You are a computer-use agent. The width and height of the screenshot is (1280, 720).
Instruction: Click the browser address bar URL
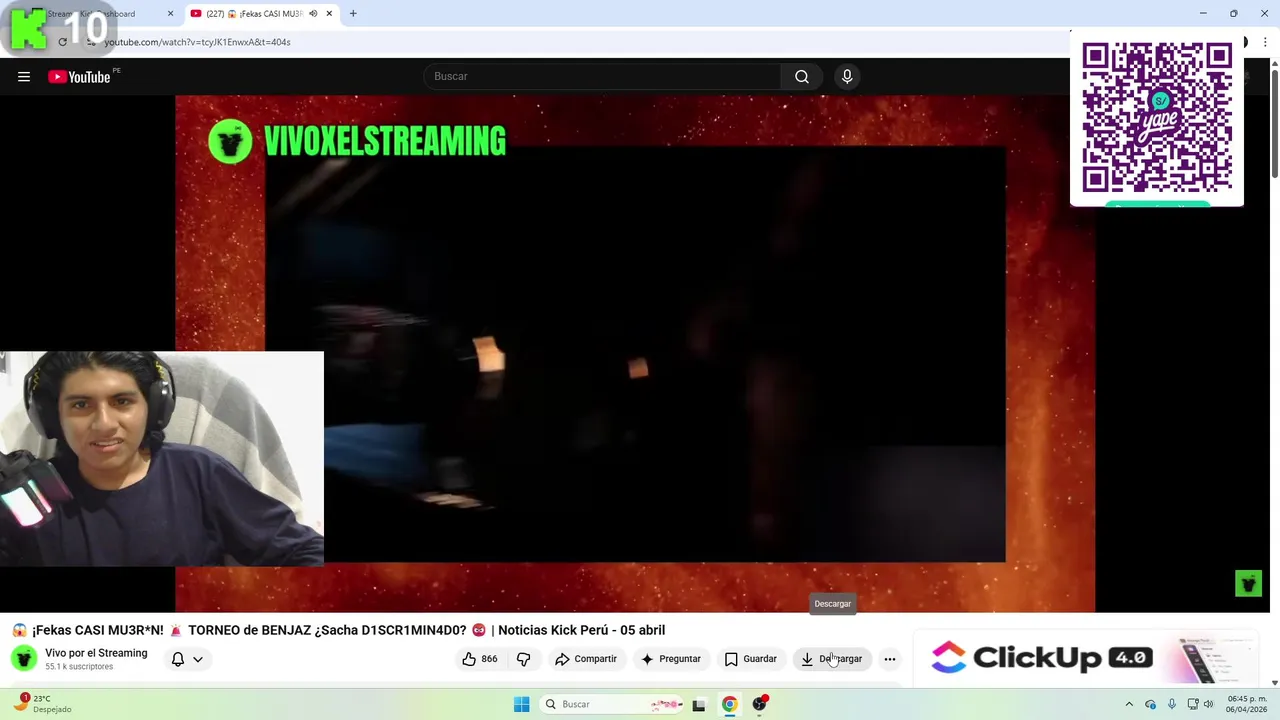(x=197, y=42)
